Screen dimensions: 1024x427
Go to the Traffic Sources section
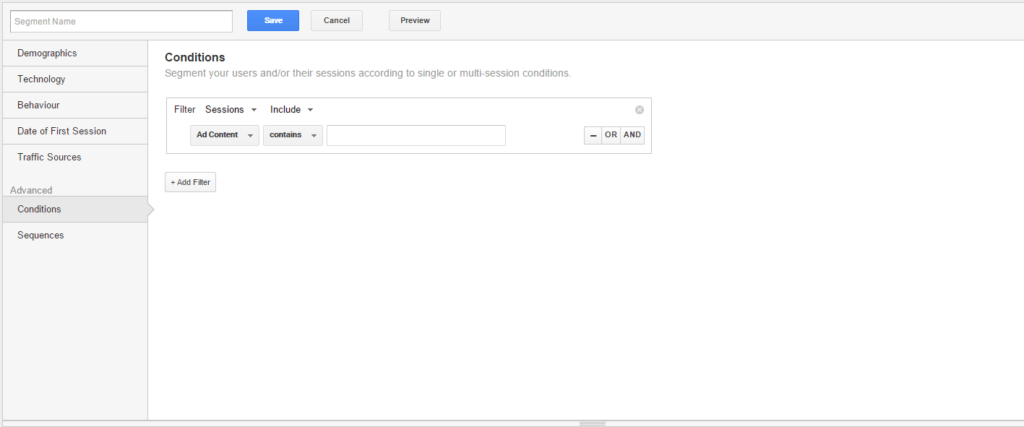pyautogui.click(x=49, y=157)
